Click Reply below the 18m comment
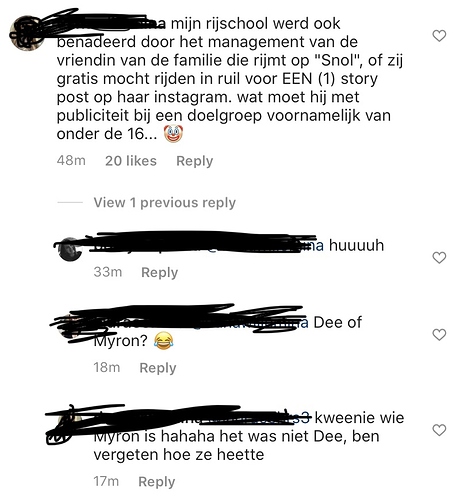This screenshot has height=499, width=471. click(158, 368)
